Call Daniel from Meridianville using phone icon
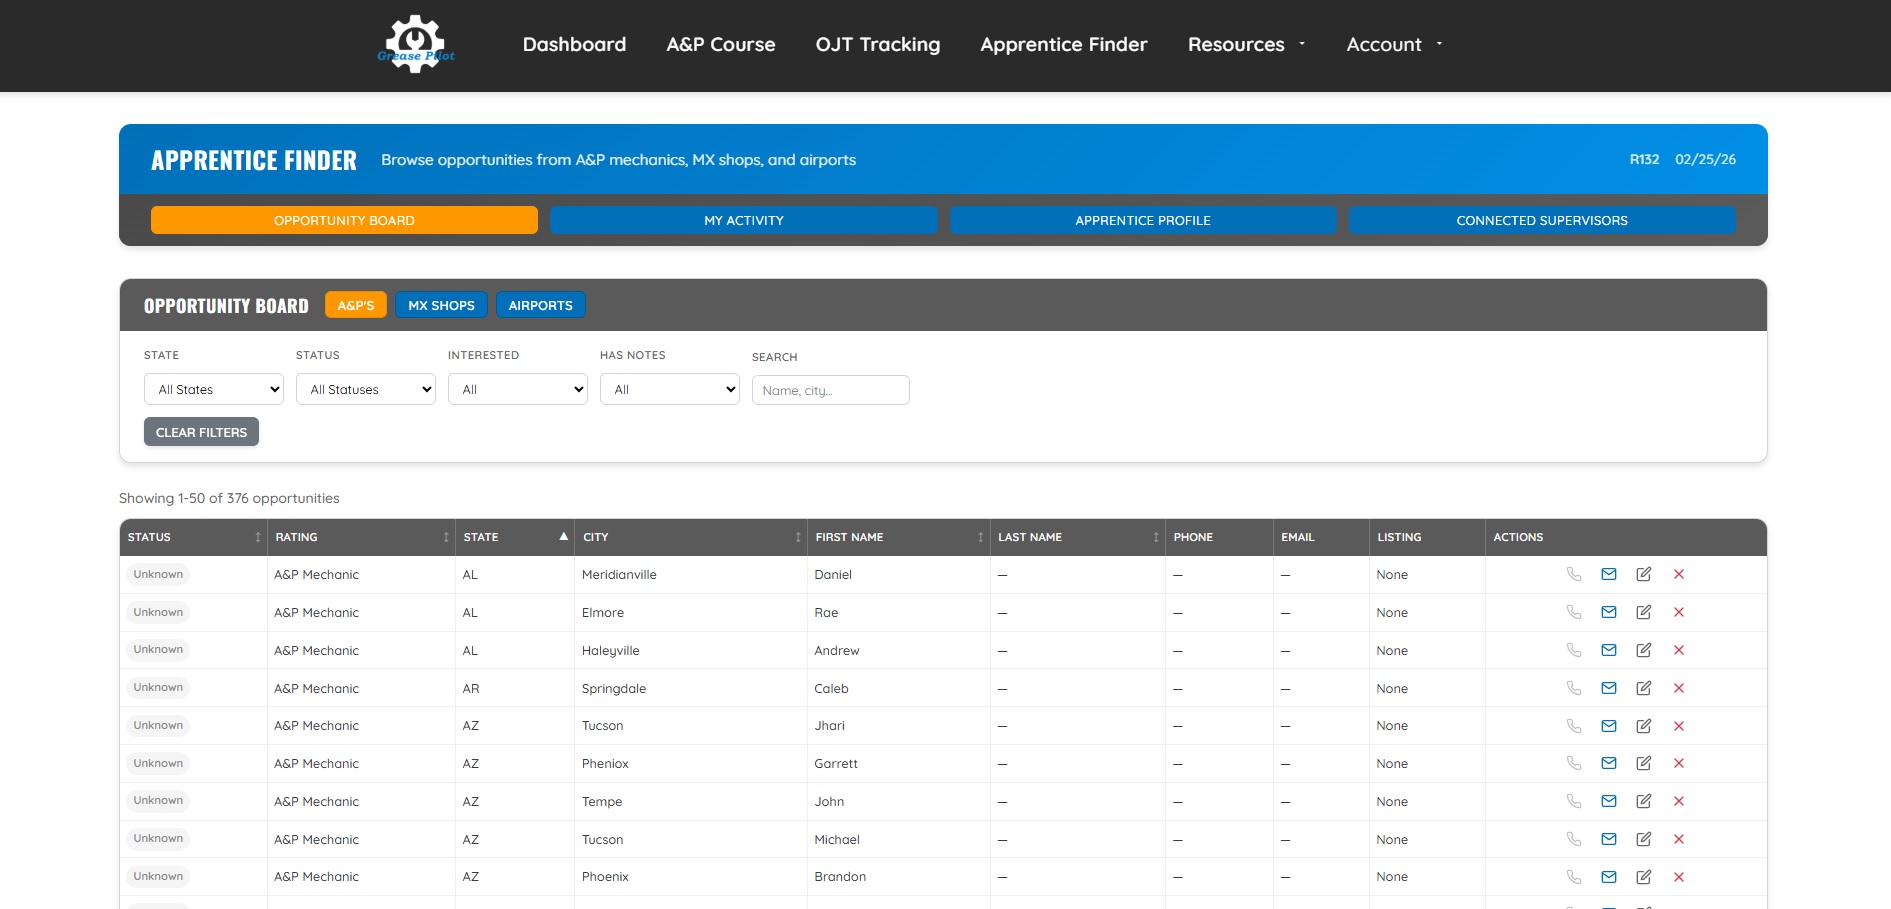 click(x=1574, y=574)
